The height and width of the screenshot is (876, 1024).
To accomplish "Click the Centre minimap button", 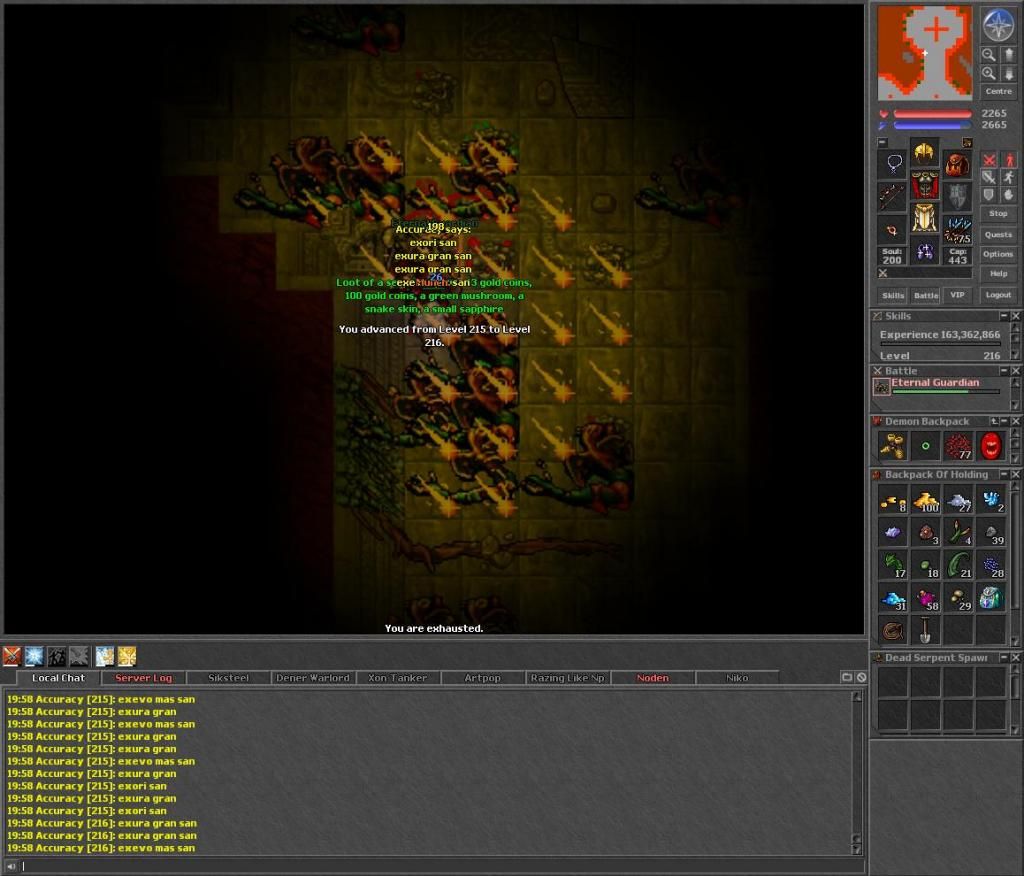I will tap(999, 91).
